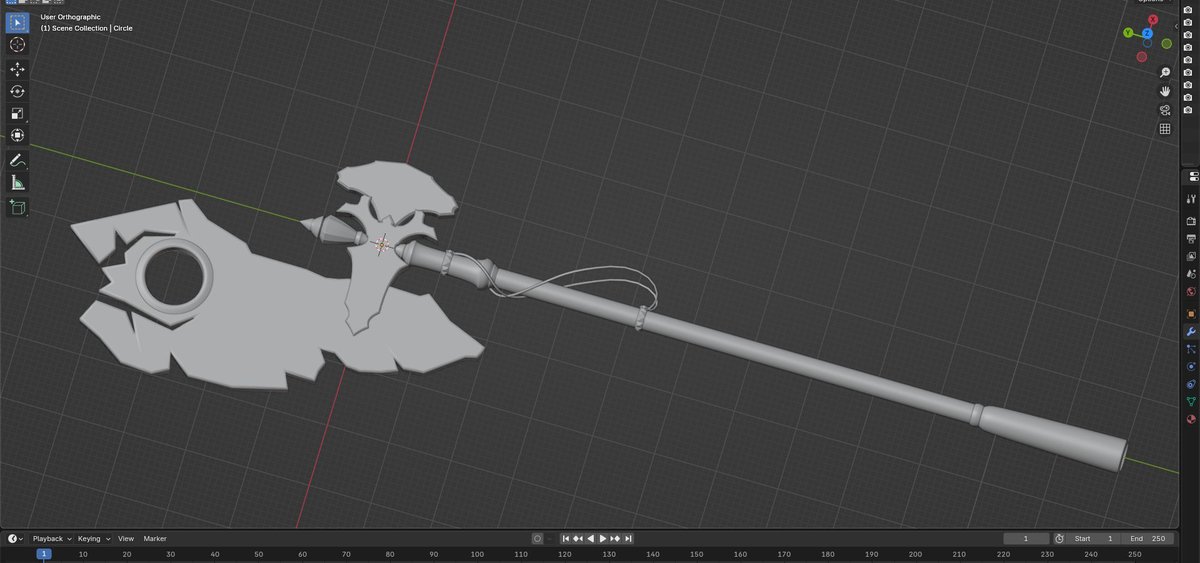Viewport: 1200px width, 563px height.
Task: Click the blue playhead at frame 1
Action: point(43,554)
